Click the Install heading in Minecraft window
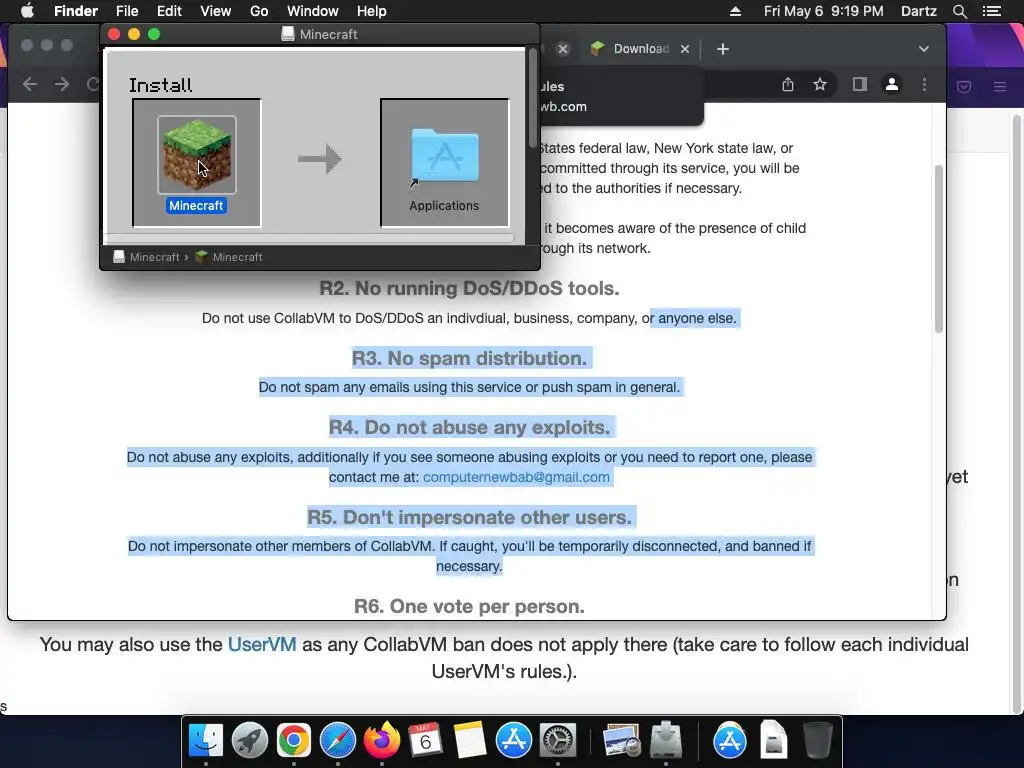This screenshot has width=1024, height=768. 160,85
